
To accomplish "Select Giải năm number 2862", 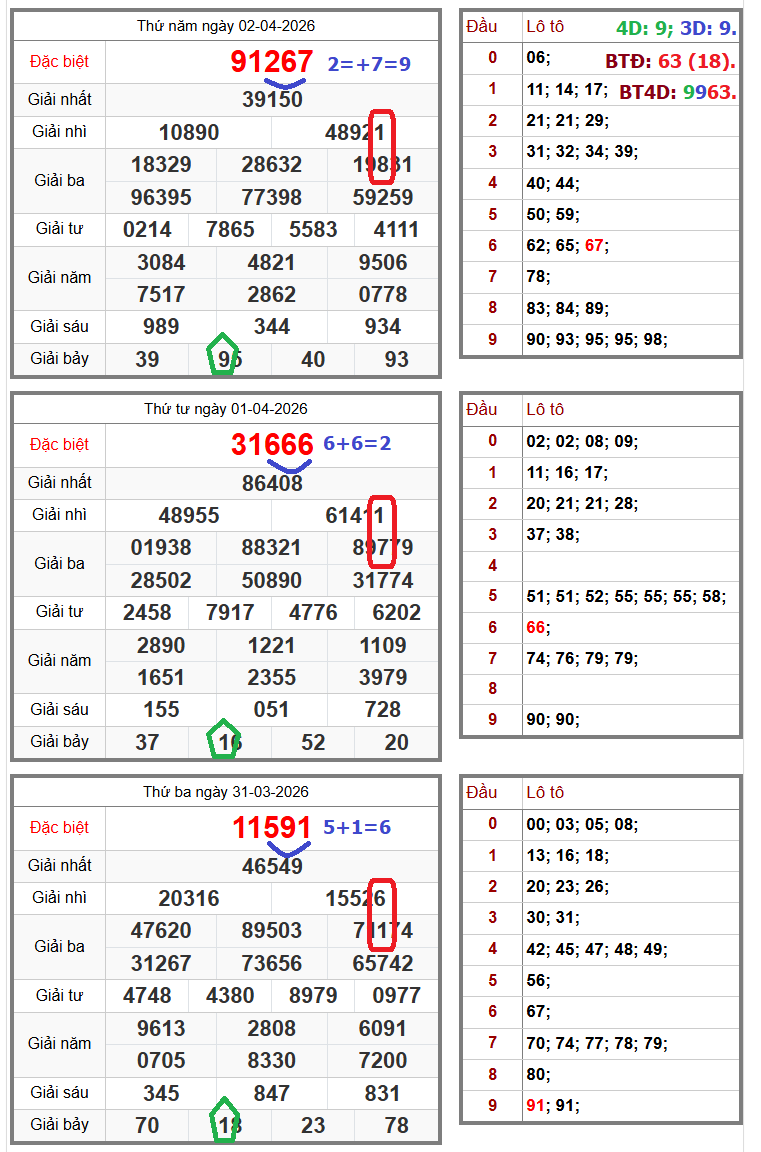I will 272,295.
